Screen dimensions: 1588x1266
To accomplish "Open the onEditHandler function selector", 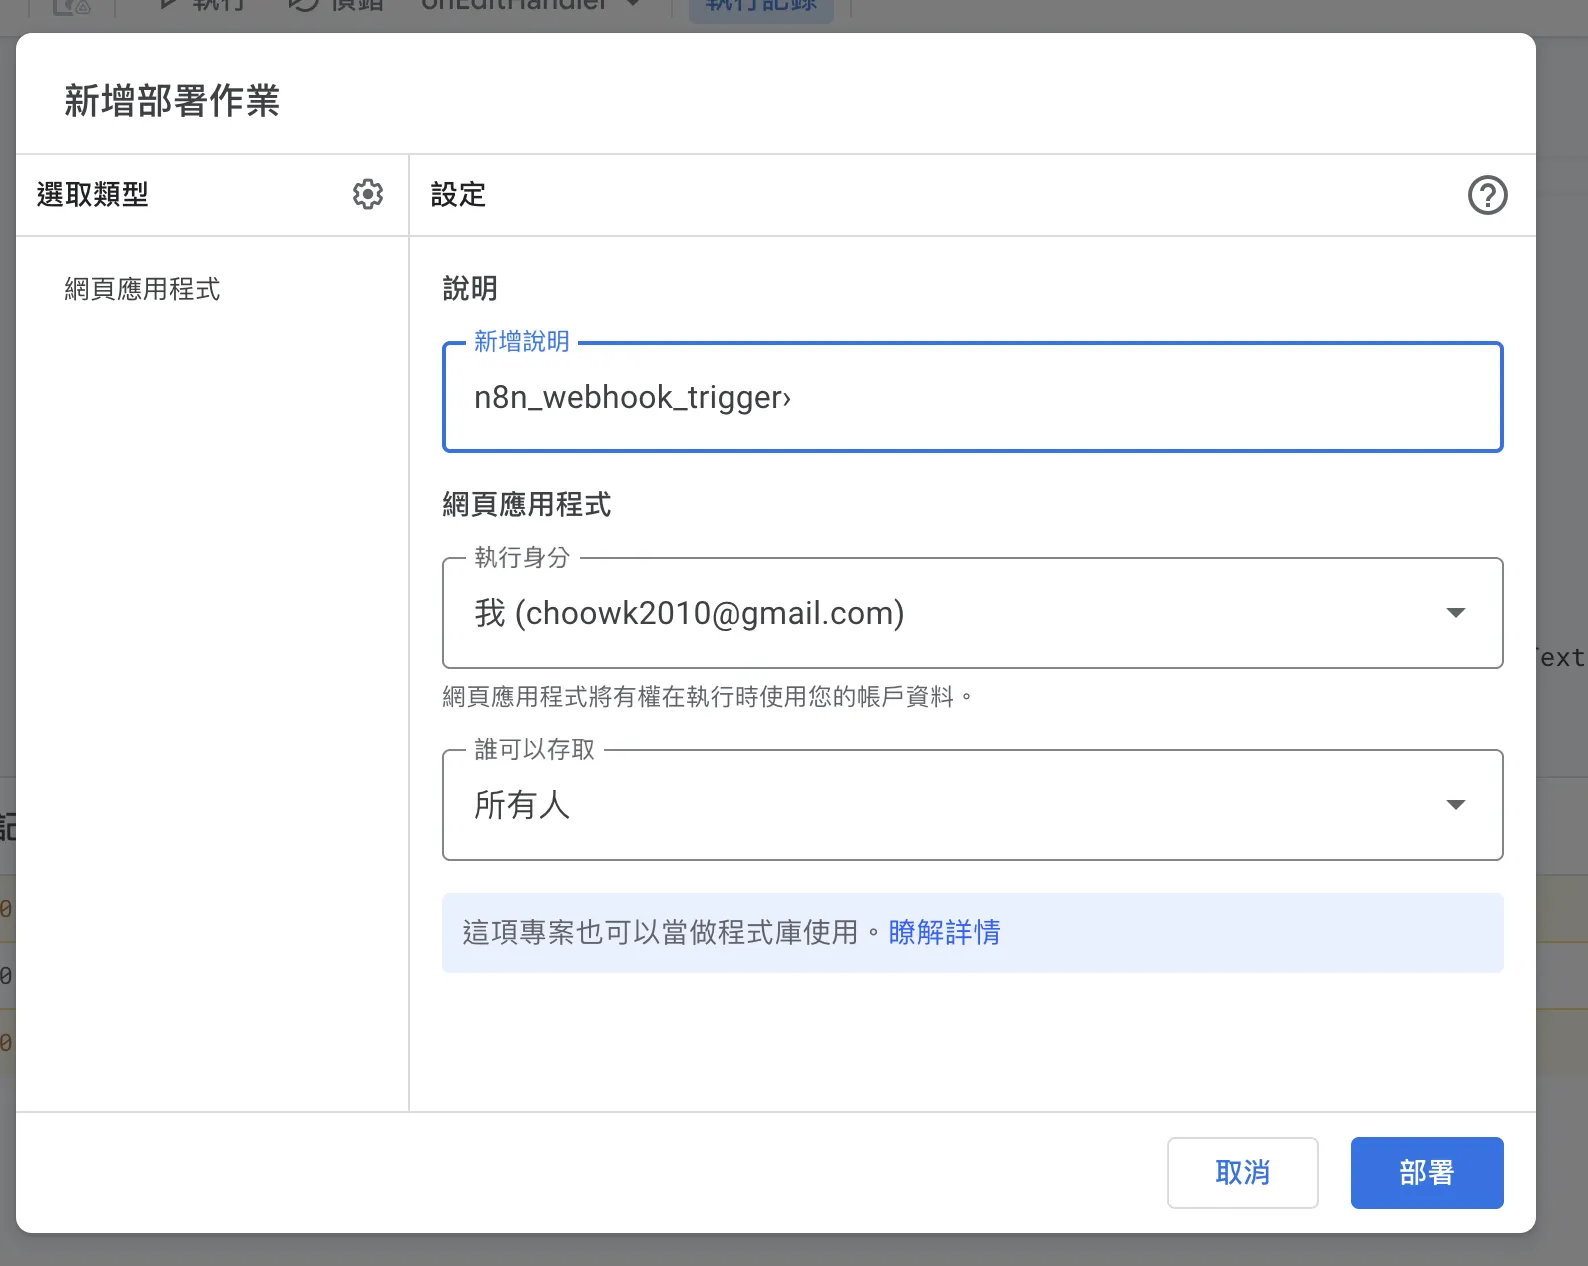I will point(530,5).
